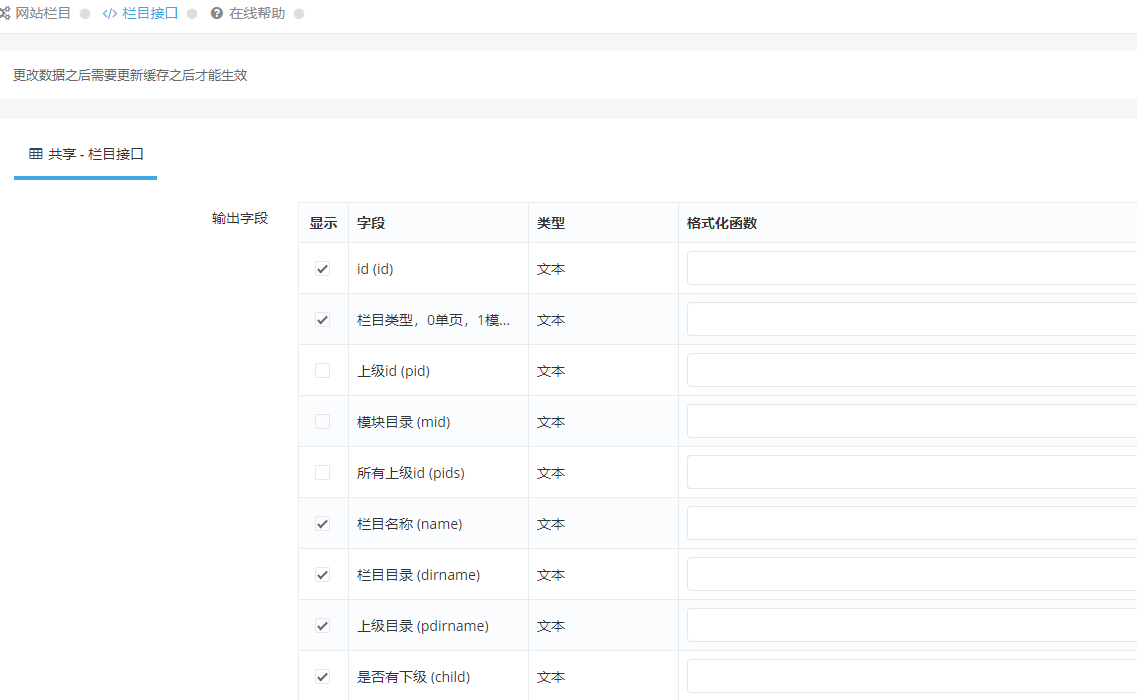Check the 所有上级id (pids) display checkbox
Screen dimensions: 1137x700
[x=323, y=473]
